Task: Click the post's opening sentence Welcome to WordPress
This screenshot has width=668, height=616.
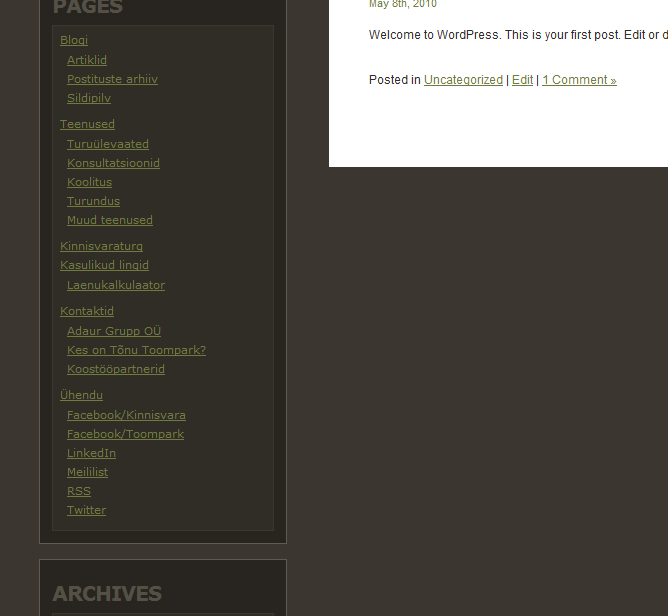Action: 435,35
